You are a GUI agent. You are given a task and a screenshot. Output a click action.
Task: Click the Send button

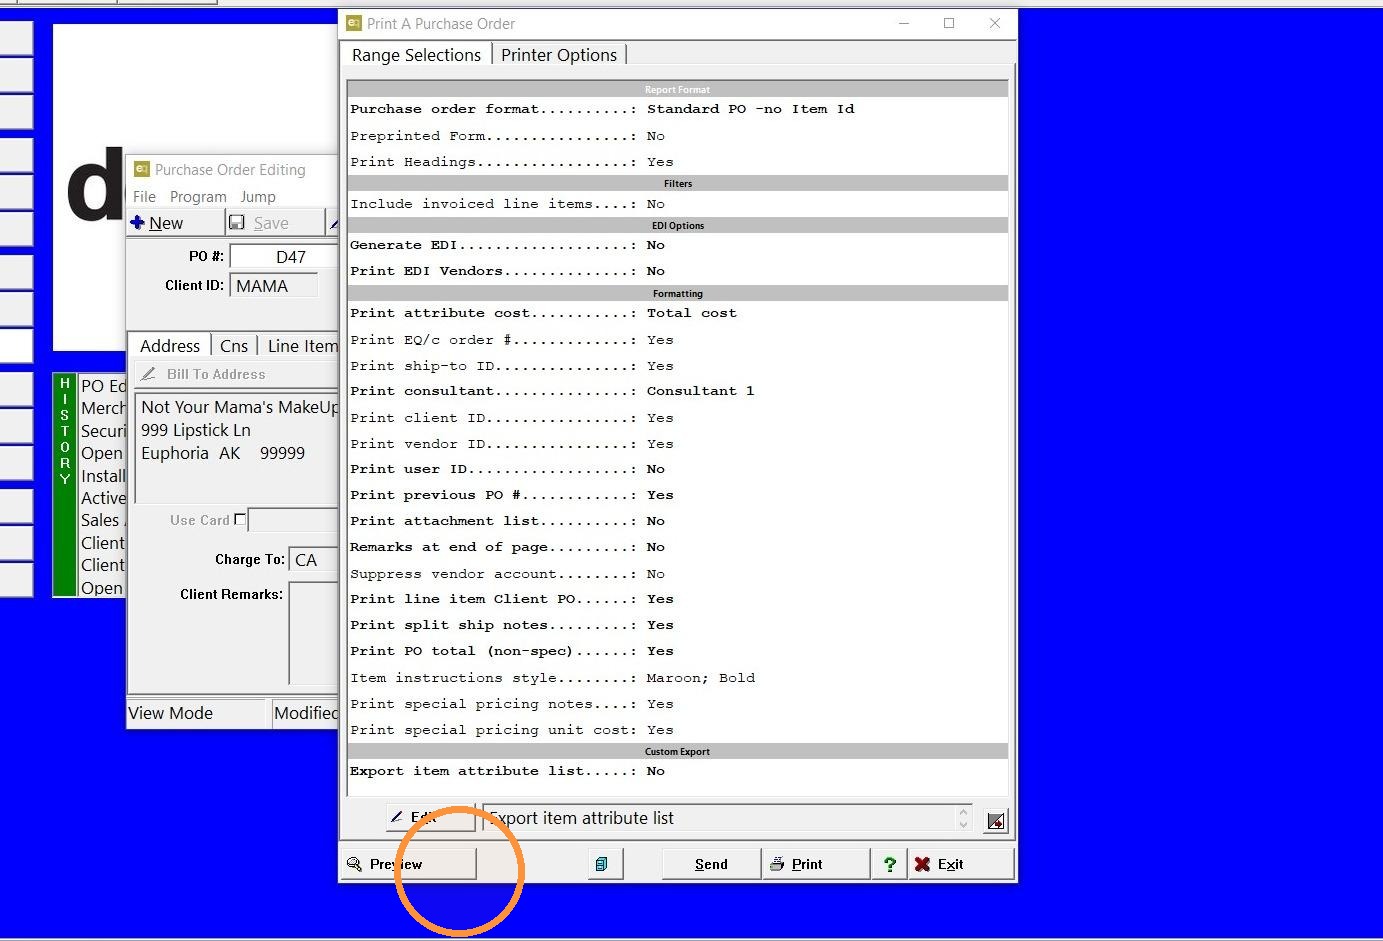click(711, 864)
